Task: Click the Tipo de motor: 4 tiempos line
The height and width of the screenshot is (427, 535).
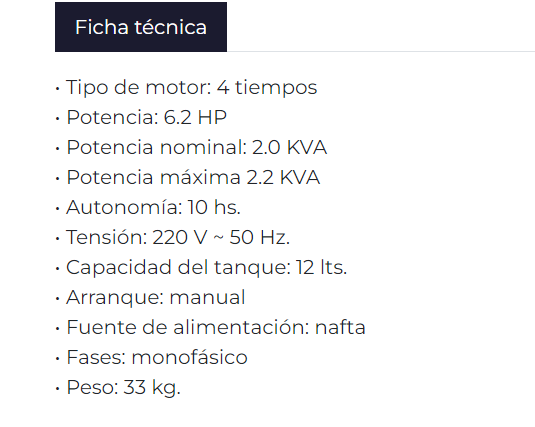Action: 192,87
